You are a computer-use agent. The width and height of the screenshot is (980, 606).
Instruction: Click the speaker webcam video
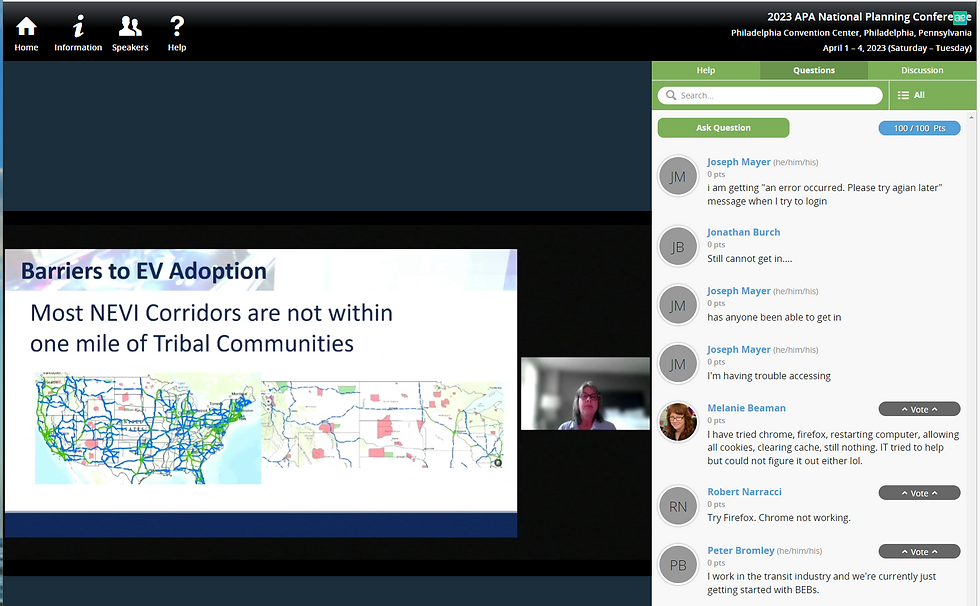pyautogui.click(x=585, y=394)
